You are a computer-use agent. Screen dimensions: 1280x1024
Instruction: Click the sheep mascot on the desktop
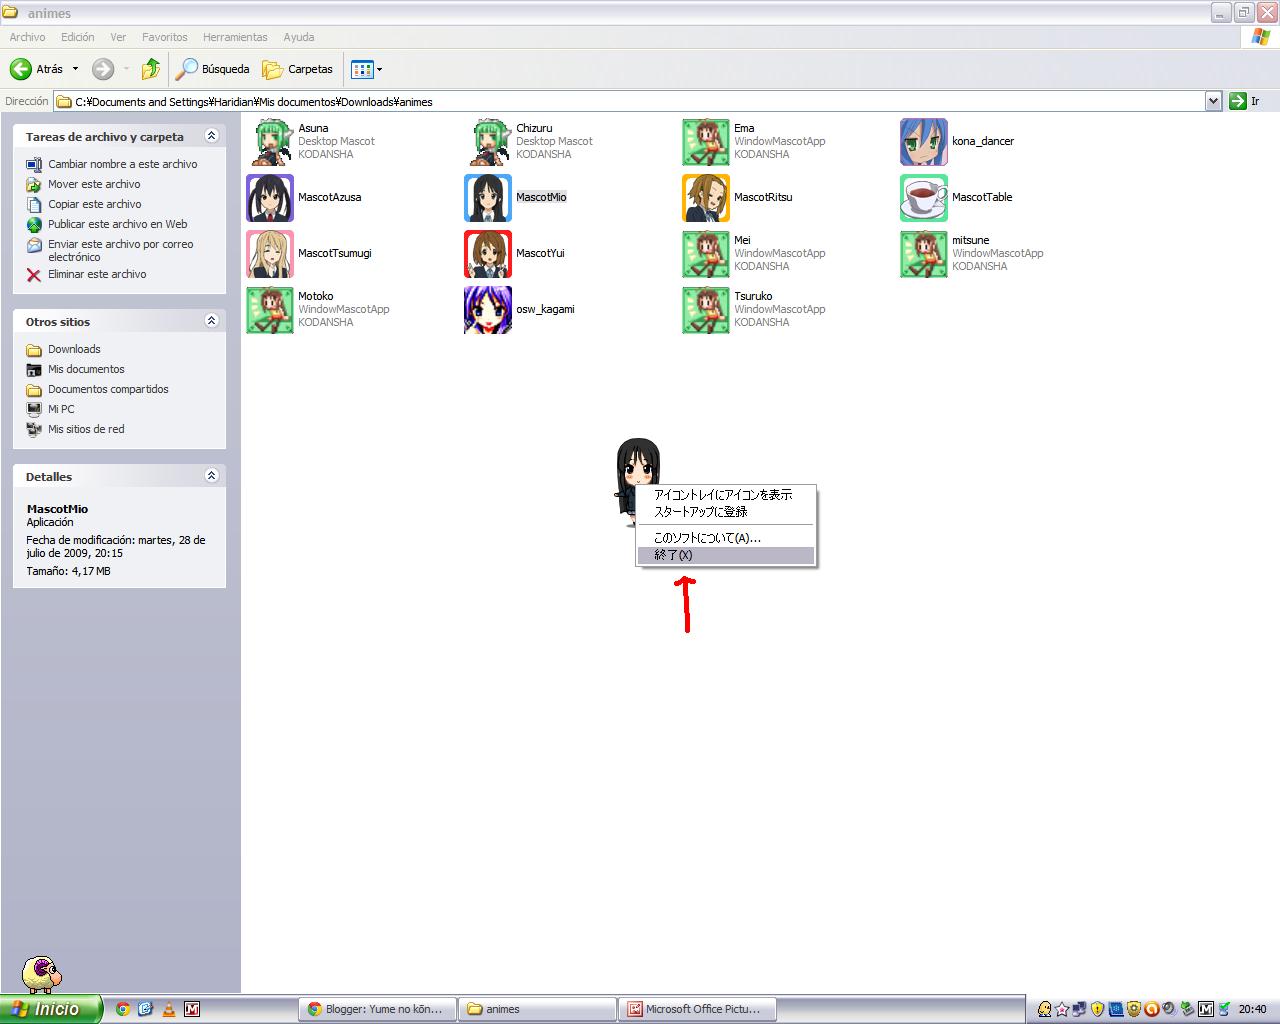pyautogui.click(x=42, y=975)
